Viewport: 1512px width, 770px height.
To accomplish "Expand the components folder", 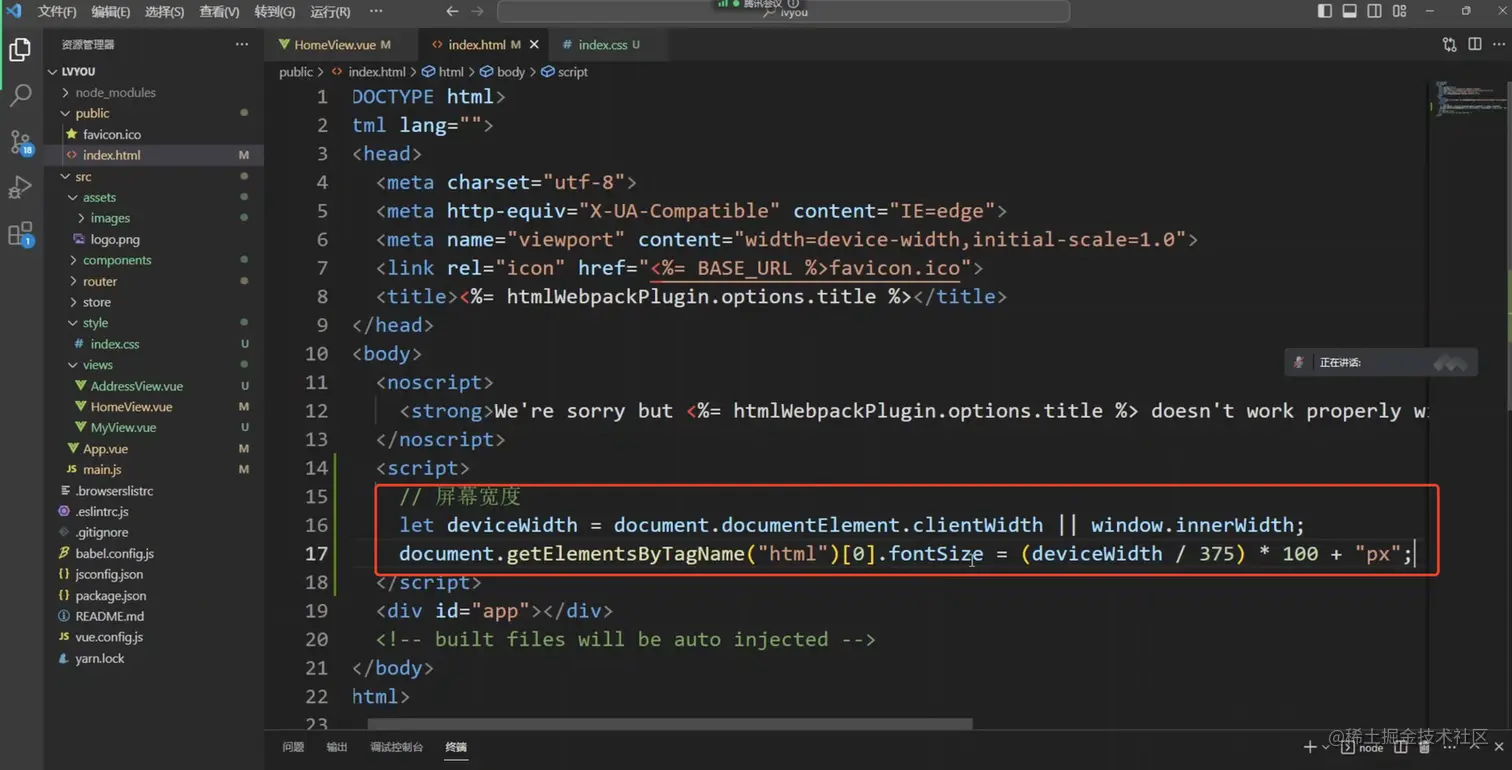I will [154, 260].
